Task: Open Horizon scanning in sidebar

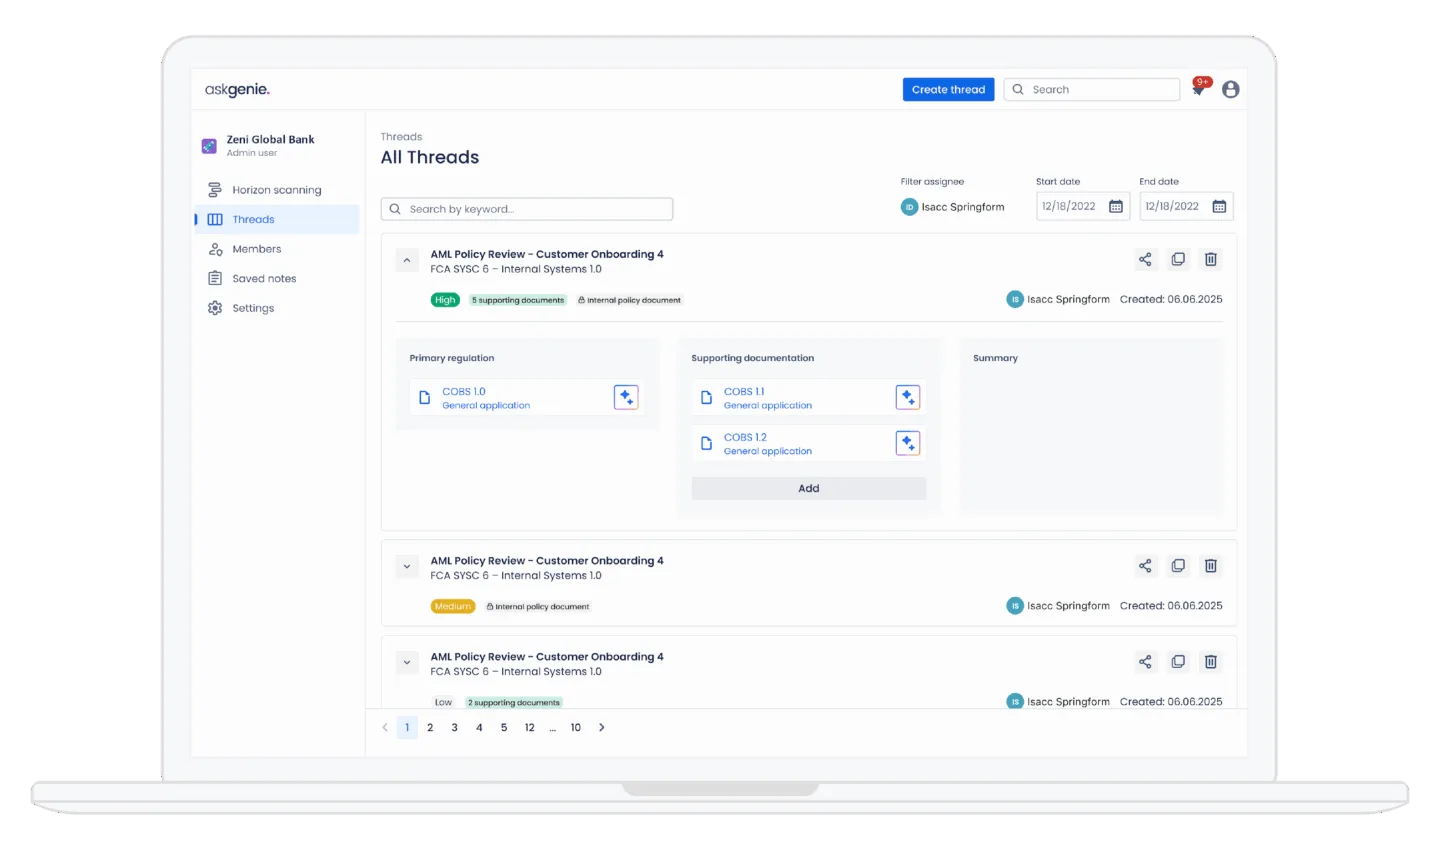Action: [x=276, y=190]
